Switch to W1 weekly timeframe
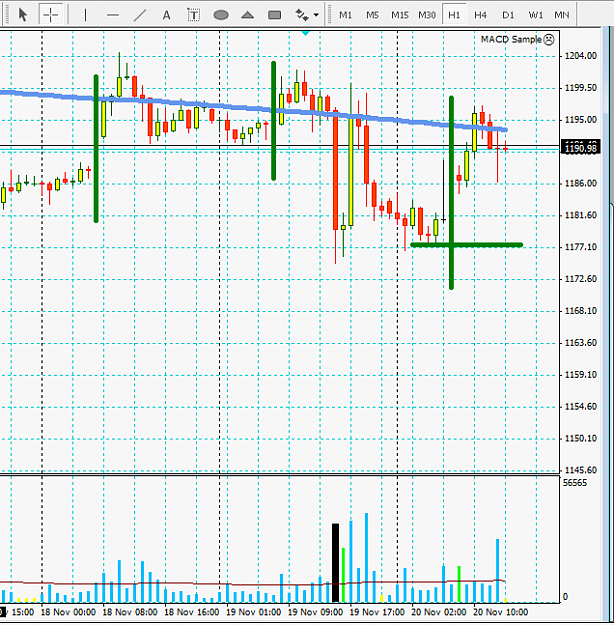This screenshot has width=614, height=625. tap(535, 15)
